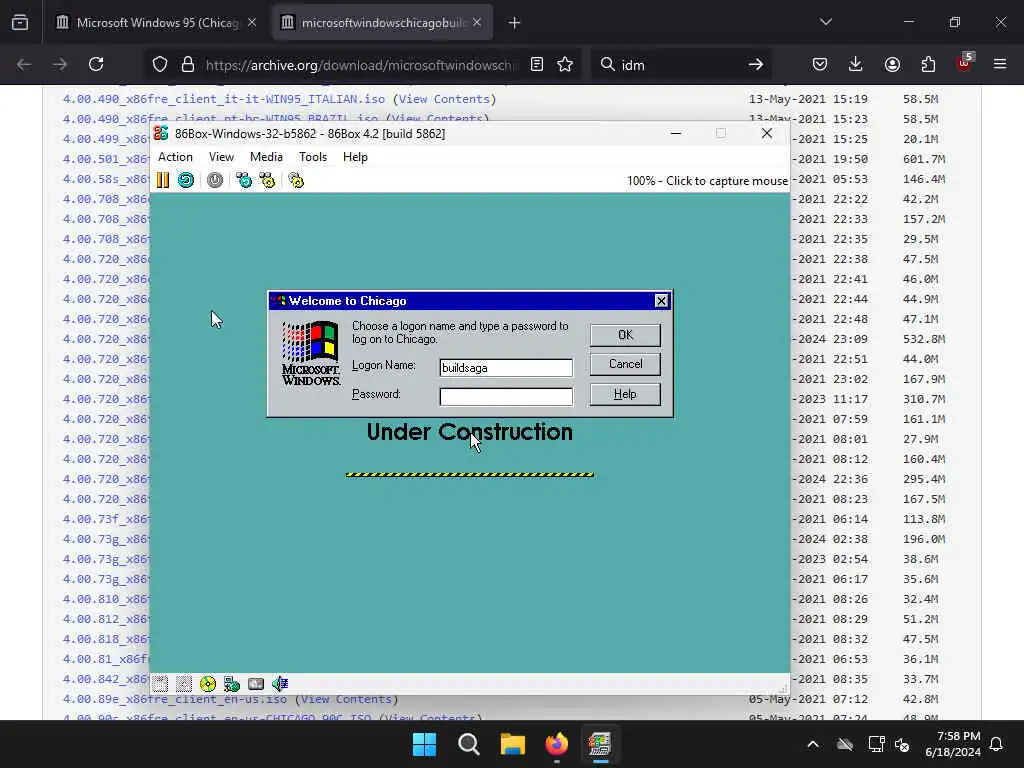The height and width of the screenshot is (768, 1024).
Task: Open File Explorer from taskbar
Action: (513, 744)
